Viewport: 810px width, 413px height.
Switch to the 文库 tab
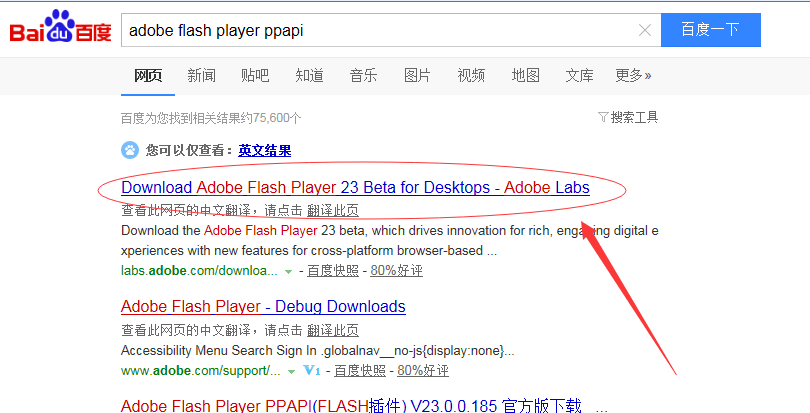579,75
